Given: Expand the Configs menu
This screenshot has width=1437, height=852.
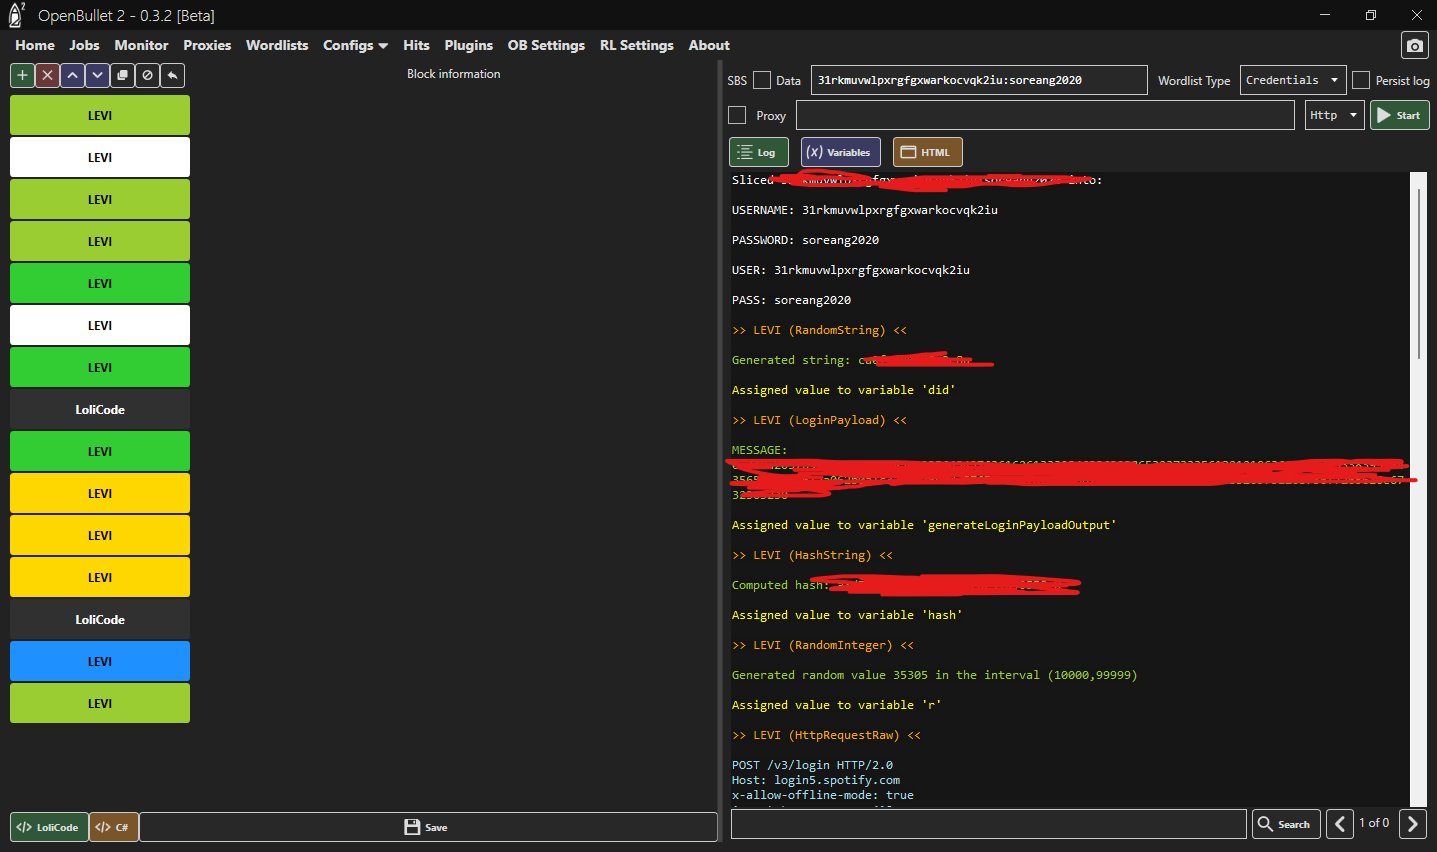Looking at the screenshot, I should tap(355, 45).
